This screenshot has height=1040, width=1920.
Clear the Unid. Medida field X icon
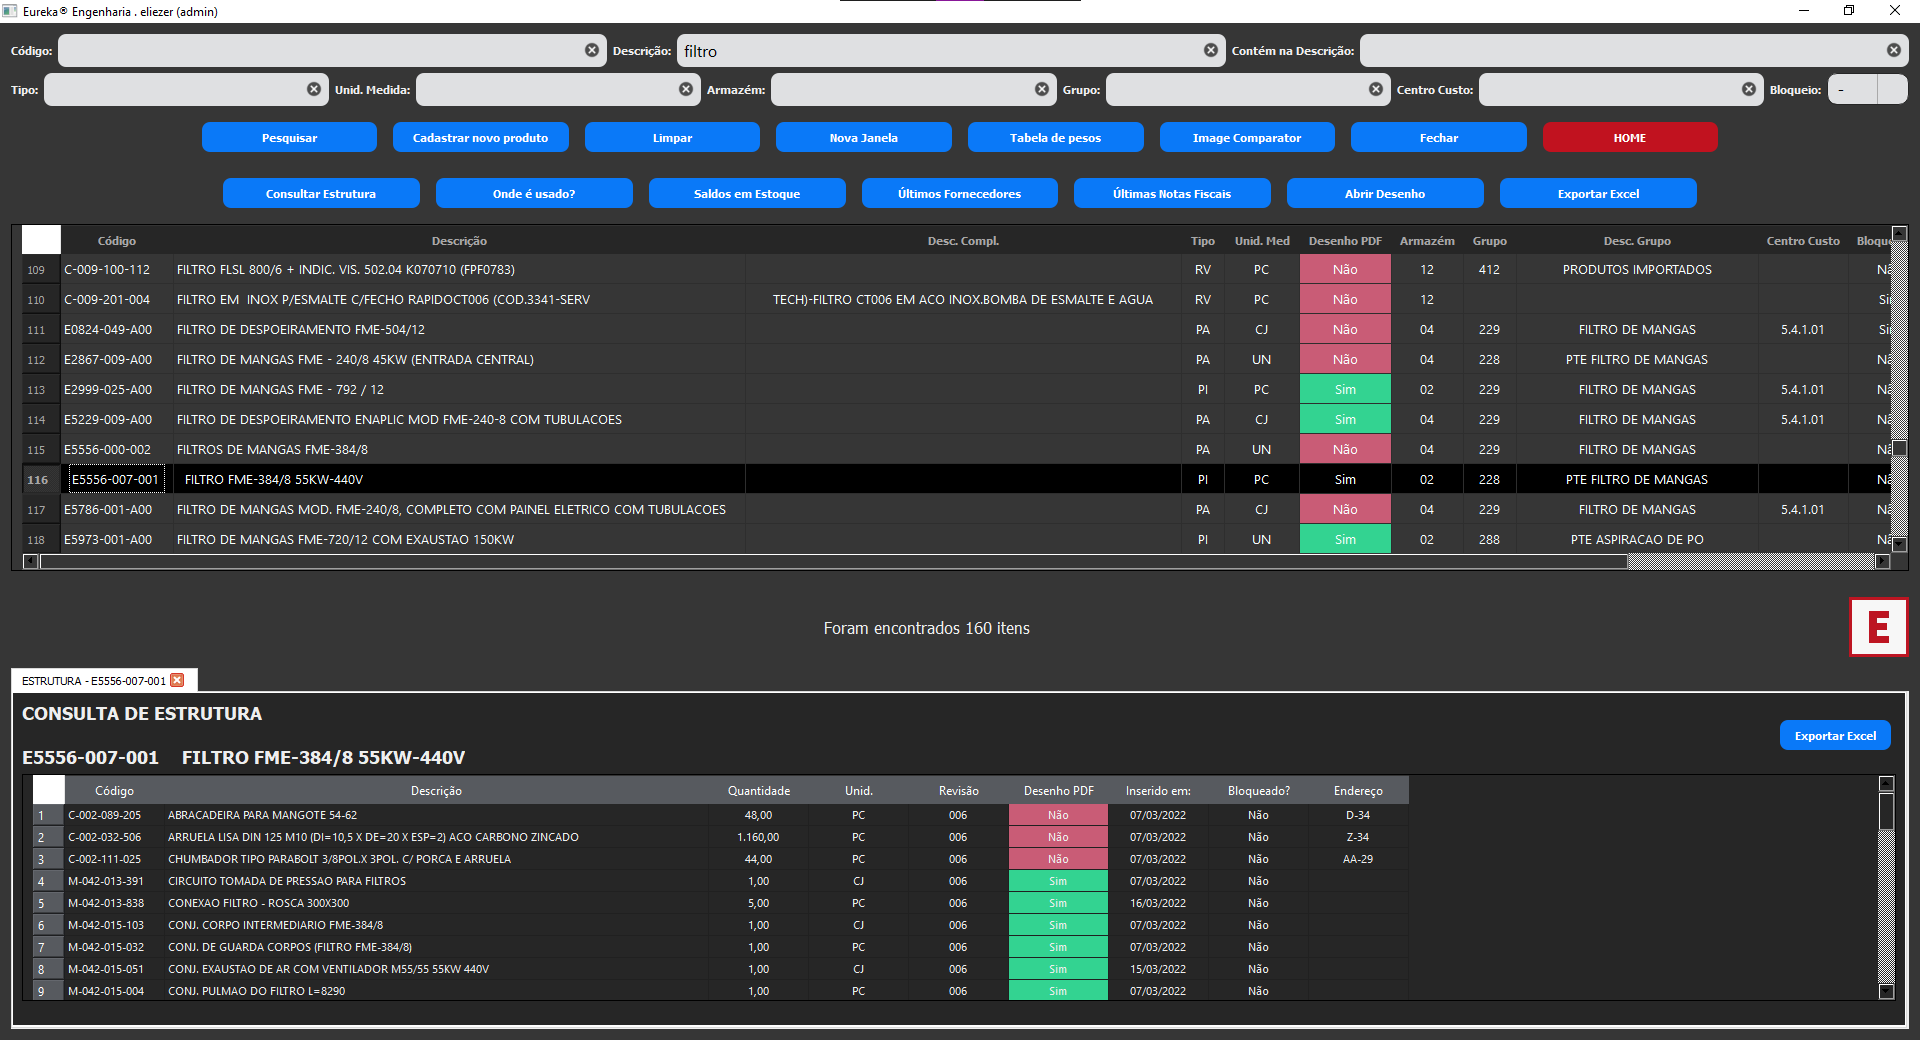686,89
